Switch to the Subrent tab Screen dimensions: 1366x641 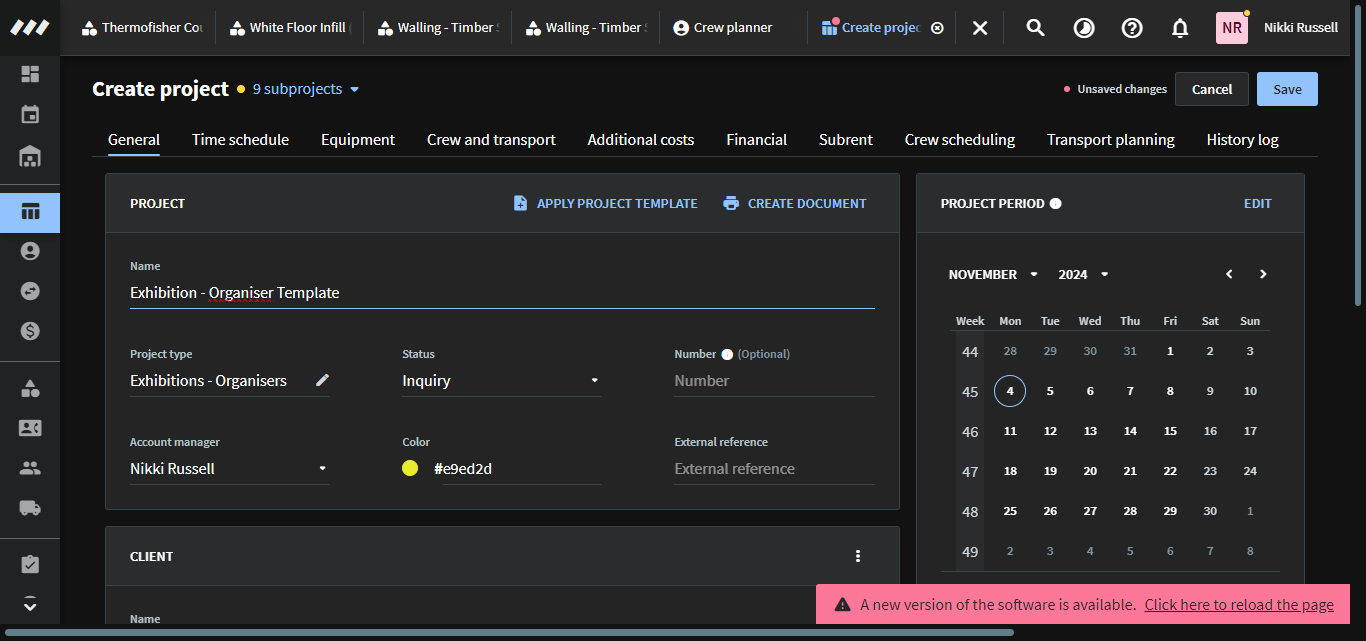click(x=846, y=140)
